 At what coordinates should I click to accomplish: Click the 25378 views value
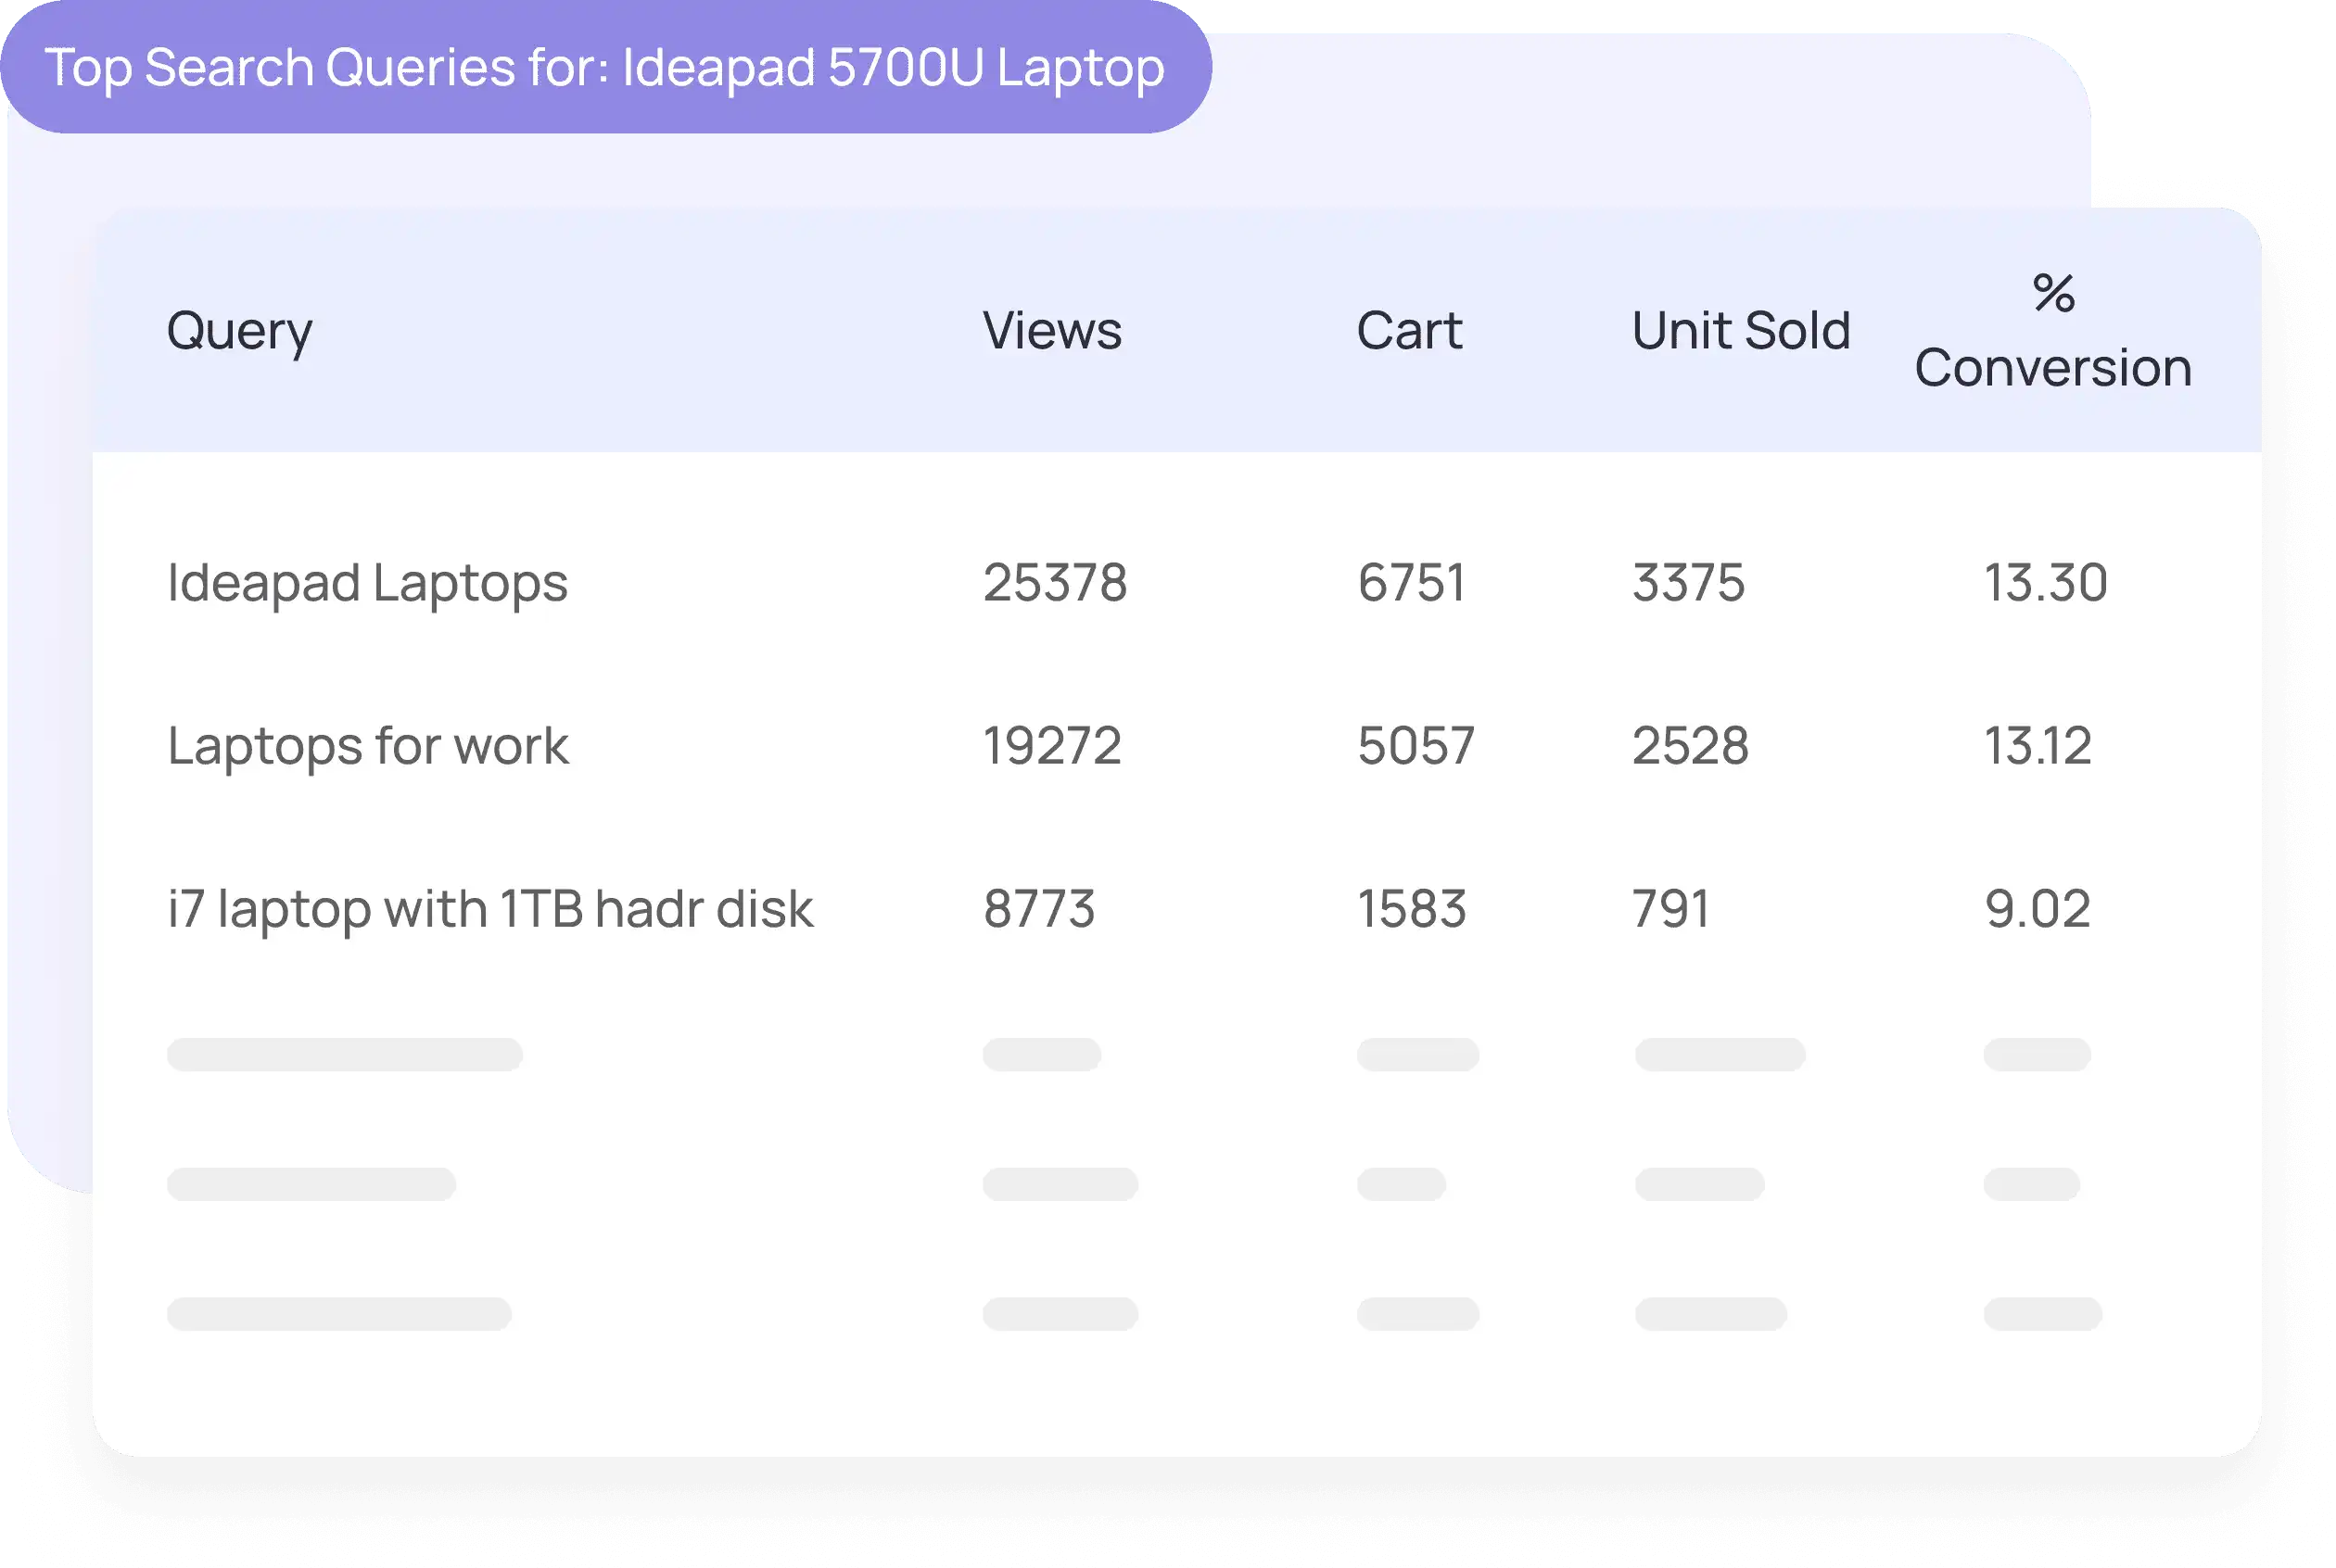[x=1055, y=583]
